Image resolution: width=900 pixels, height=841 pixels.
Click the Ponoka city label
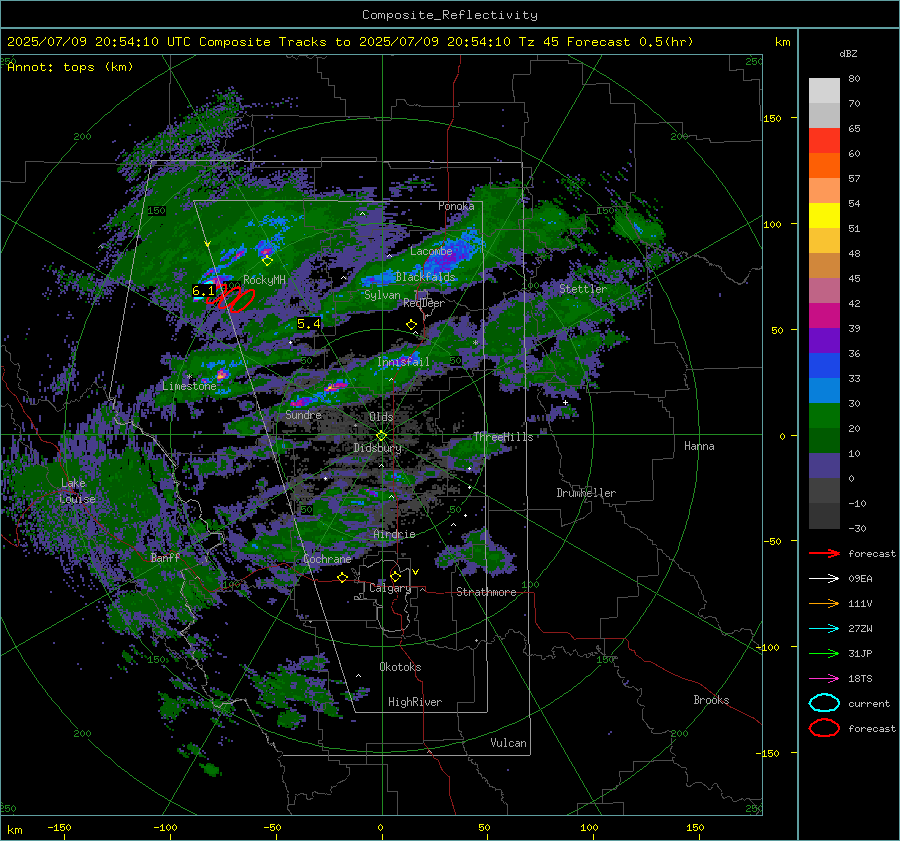[x=456, y=206]
